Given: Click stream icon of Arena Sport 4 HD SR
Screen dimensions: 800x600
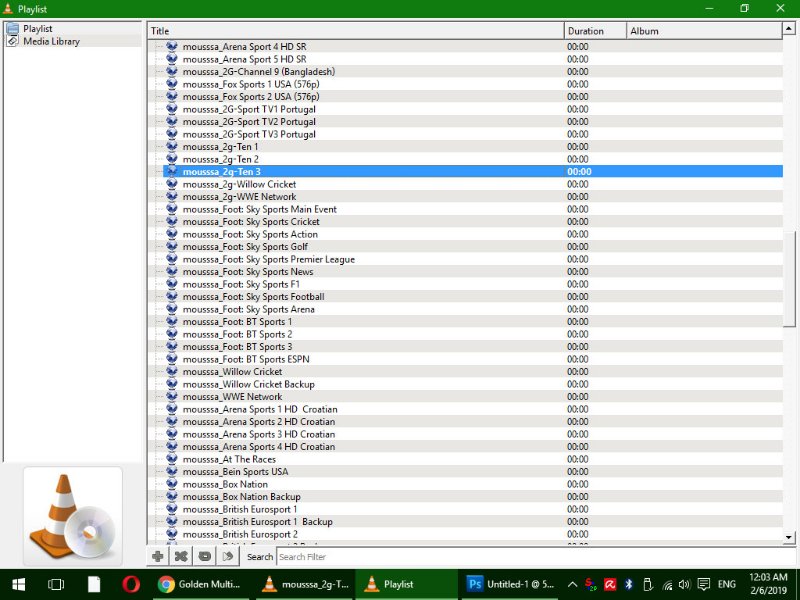Looking at the screenshot, I should (172, 46).
